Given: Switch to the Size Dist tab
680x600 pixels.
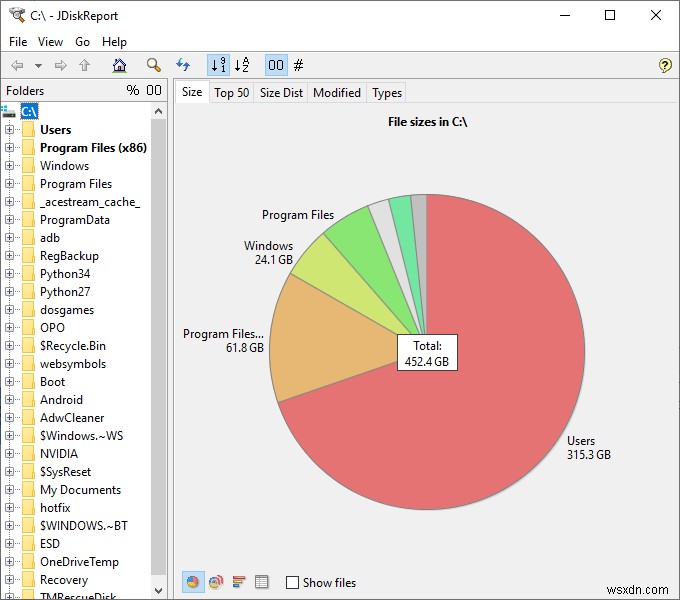Looking at the screenshot, I should tap(281, 93).
